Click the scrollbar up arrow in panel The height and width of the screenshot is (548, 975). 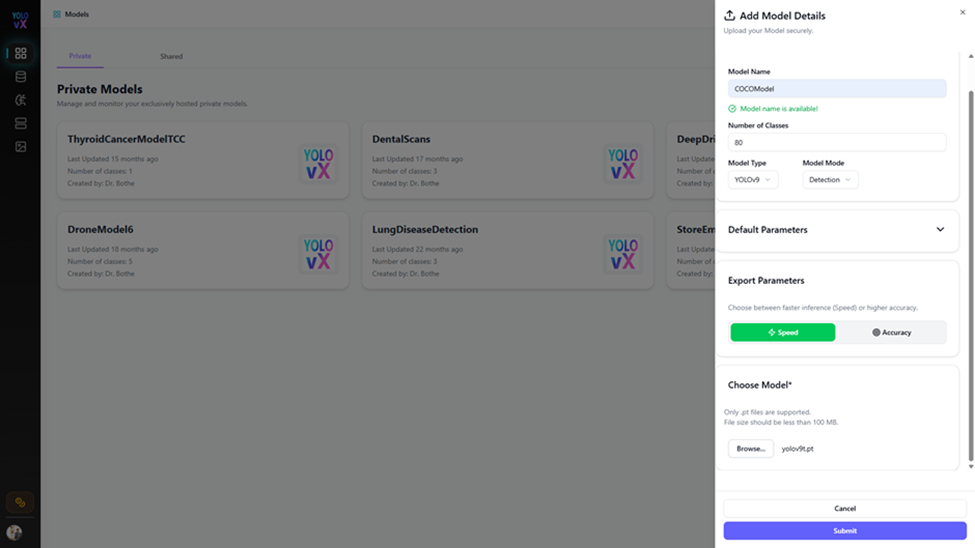[x=971, y=57]
